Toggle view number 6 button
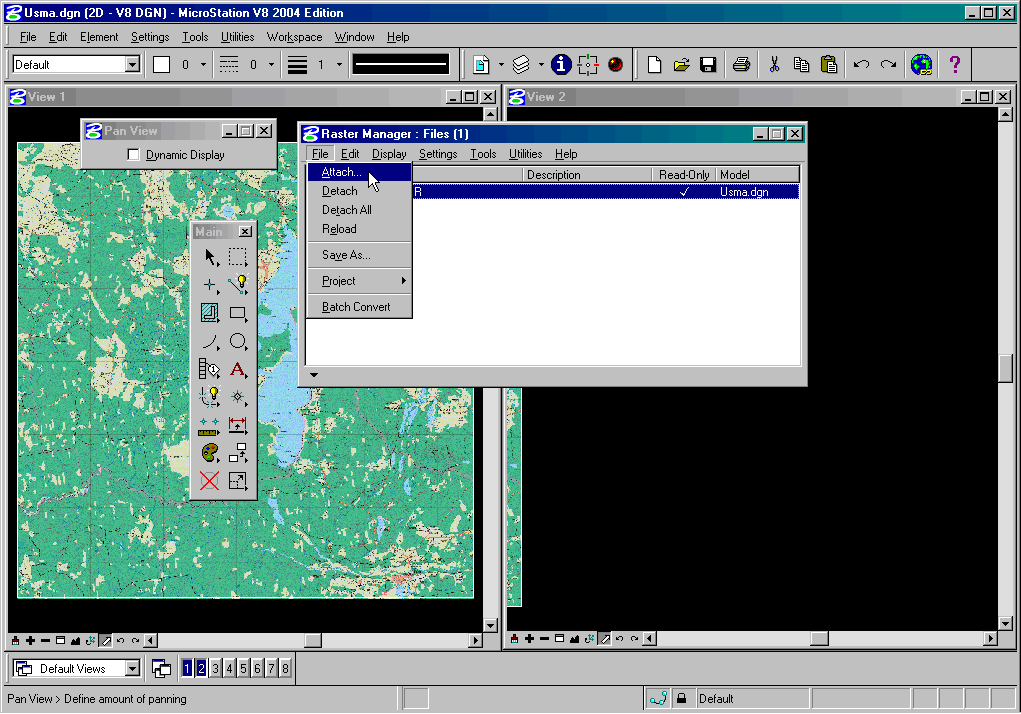The height and width of the screenshot is (714, 1021). pyautogui.click(x=257, y=668)
